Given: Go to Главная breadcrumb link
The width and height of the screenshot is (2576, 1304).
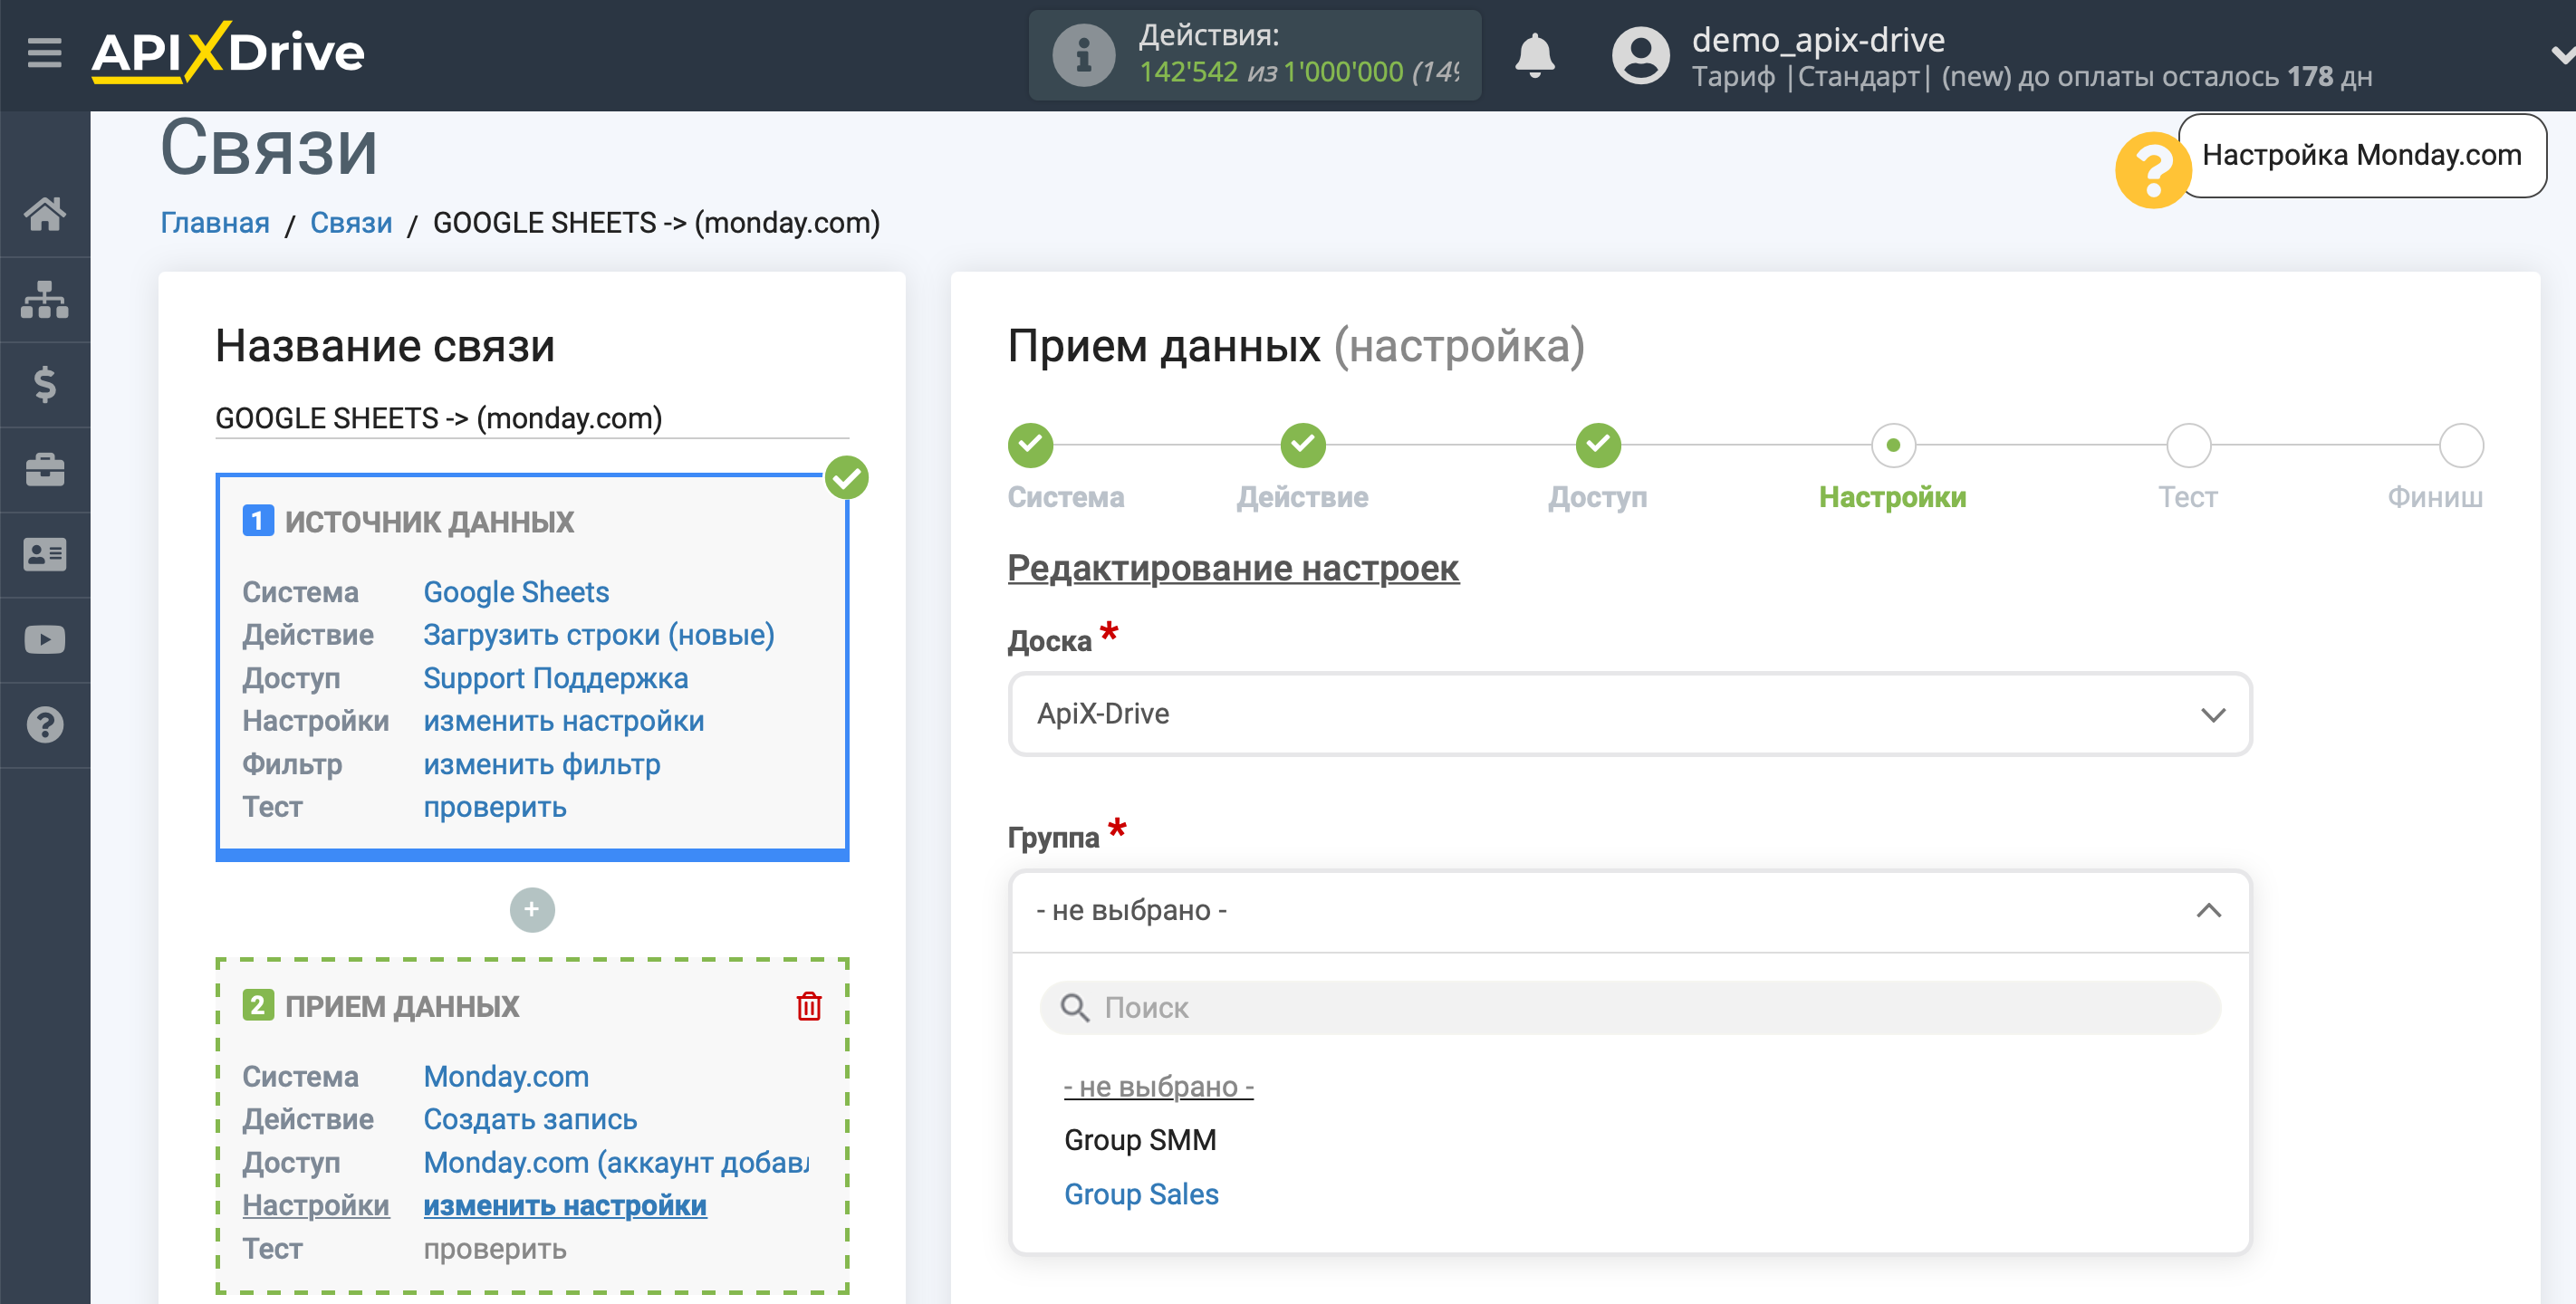Looking at the screenshot, I should (215, 222).
